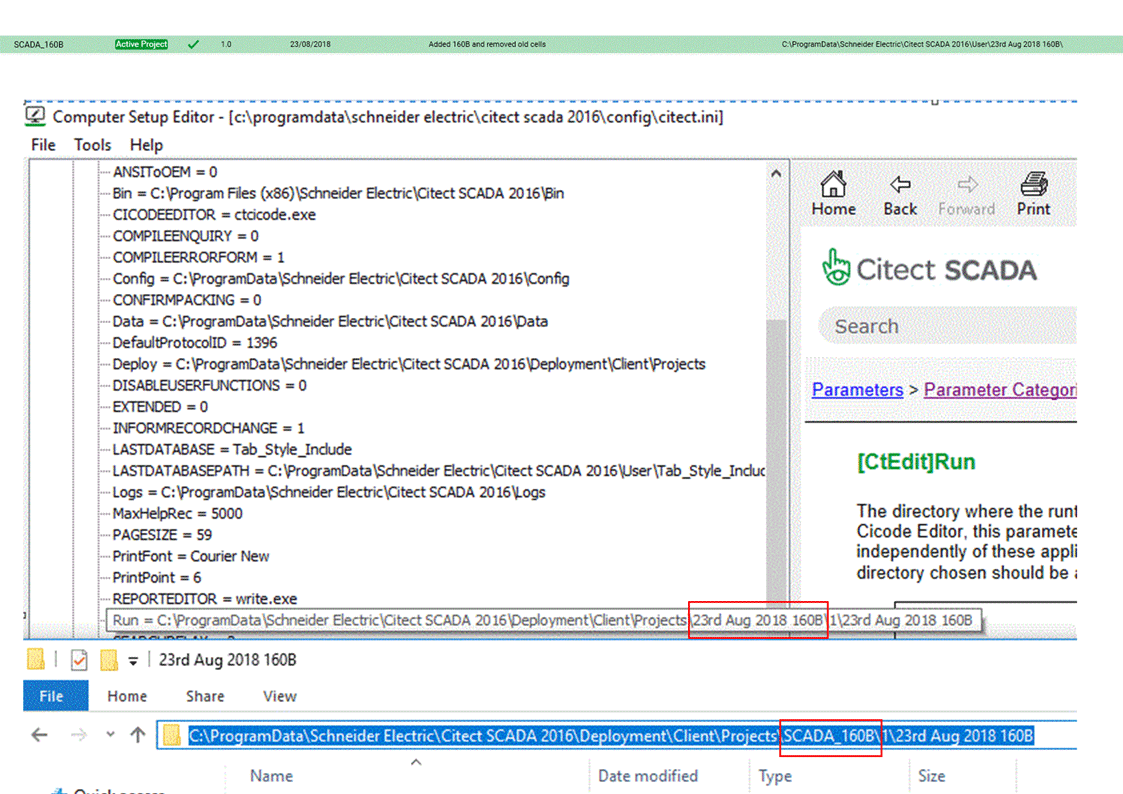Select the EXTENDED = 0 entry
Screen dimensions: 1123x794
(160, 407)
